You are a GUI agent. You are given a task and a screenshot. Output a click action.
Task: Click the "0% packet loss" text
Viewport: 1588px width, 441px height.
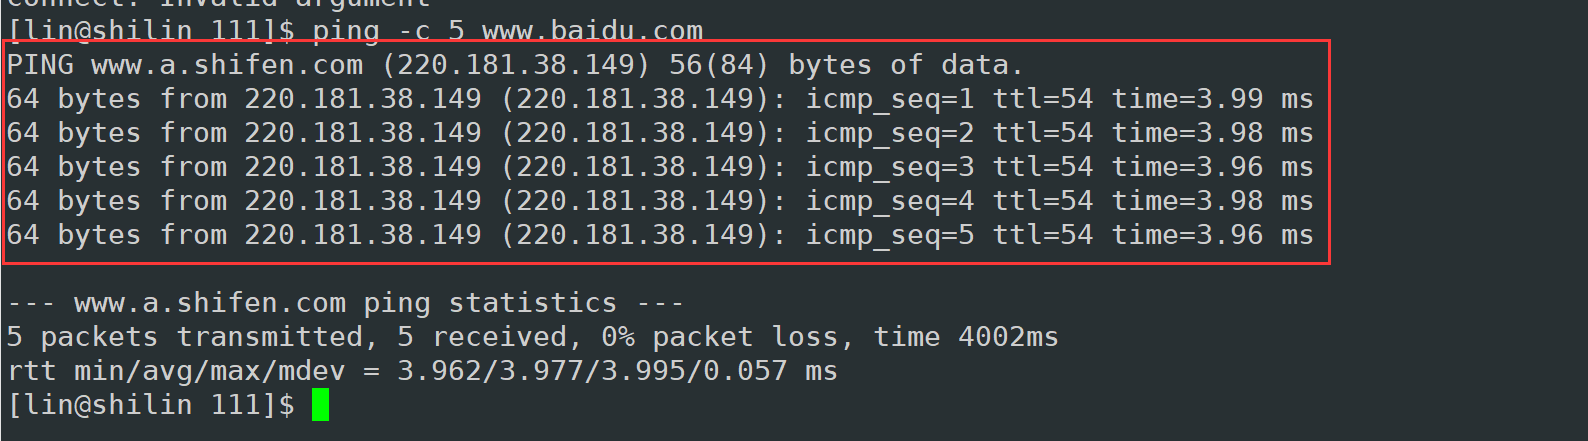[x=725, y=338]
